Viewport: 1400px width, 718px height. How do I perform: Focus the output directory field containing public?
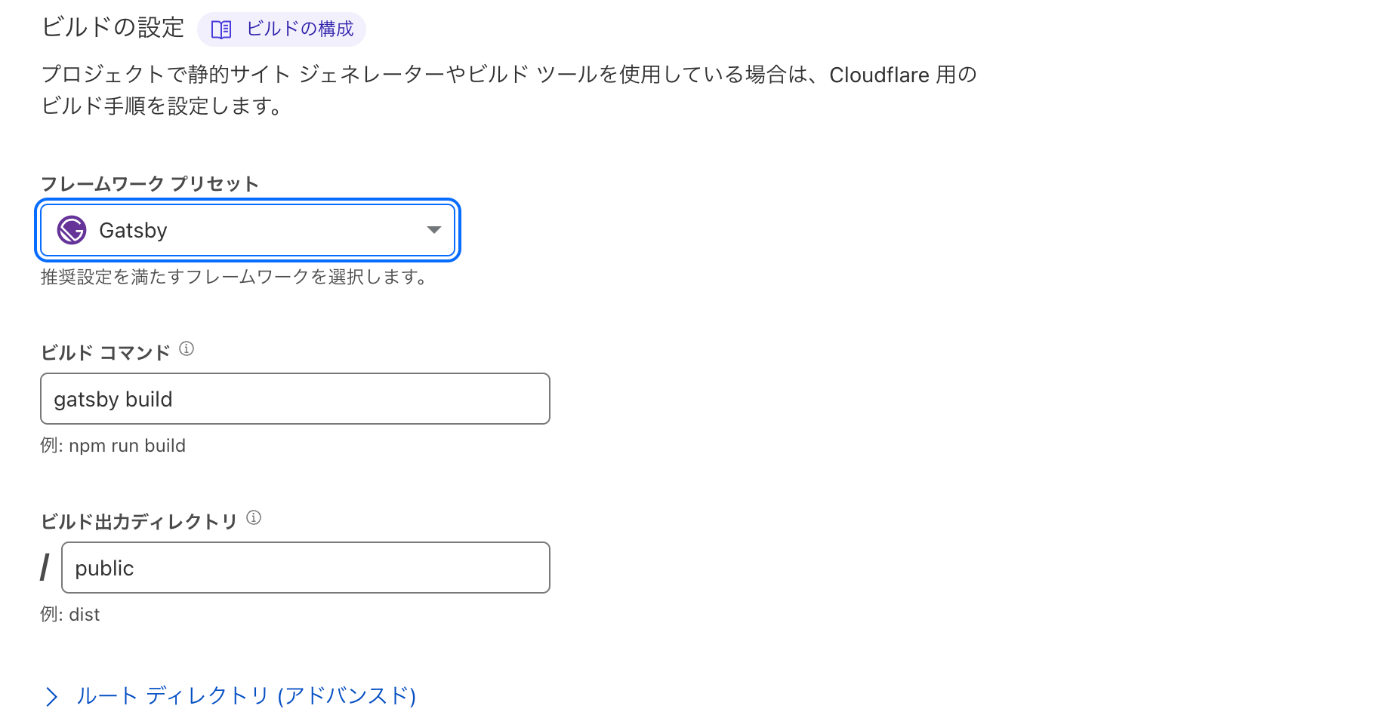pos(305,568)
